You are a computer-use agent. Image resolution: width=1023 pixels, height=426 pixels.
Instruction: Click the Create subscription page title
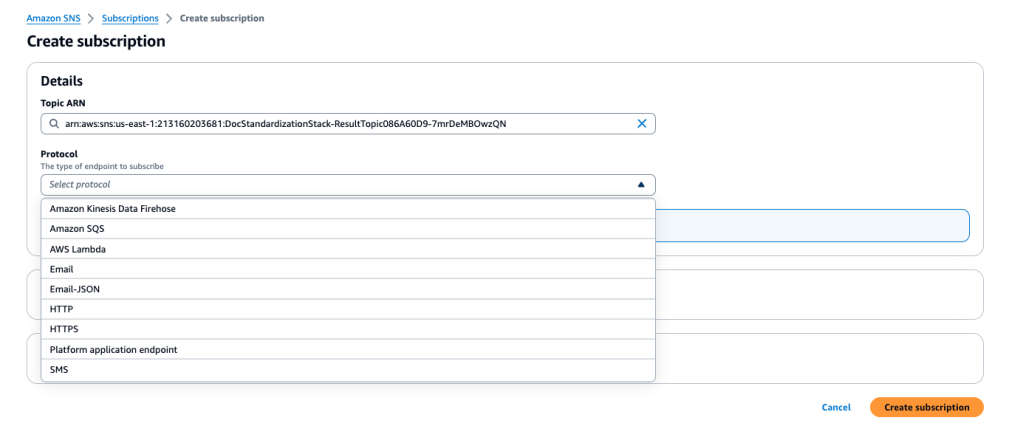point(96,42)
